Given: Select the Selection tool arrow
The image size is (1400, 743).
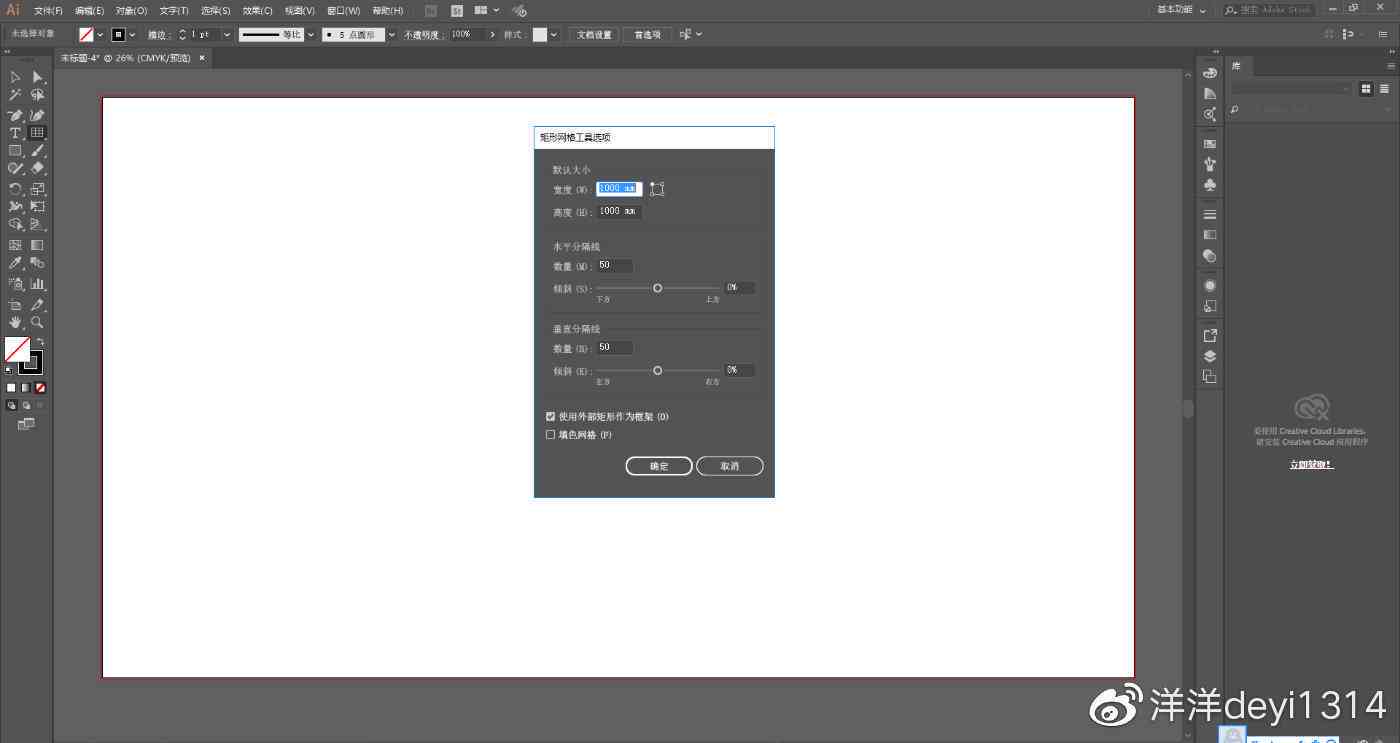Looking at the screenshot, I should point(15,77).
